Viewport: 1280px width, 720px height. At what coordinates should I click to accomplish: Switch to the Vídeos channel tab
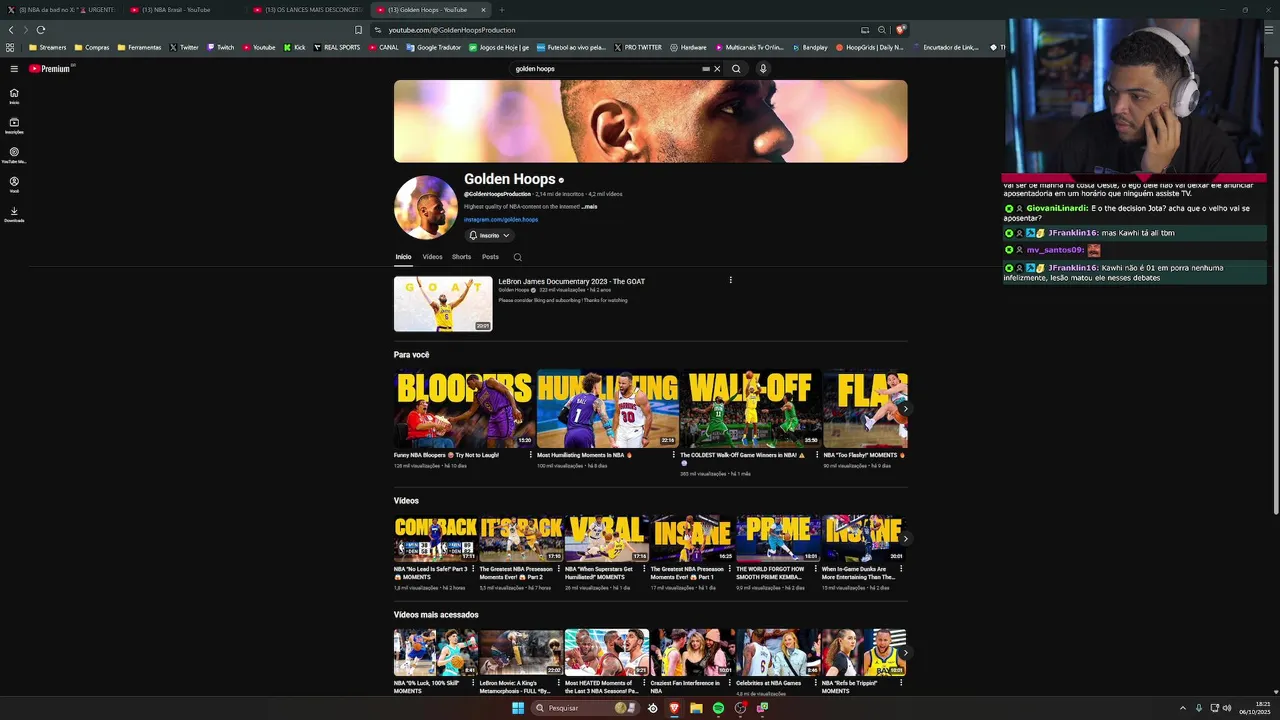pyautogui.click(x=432, y=257)
